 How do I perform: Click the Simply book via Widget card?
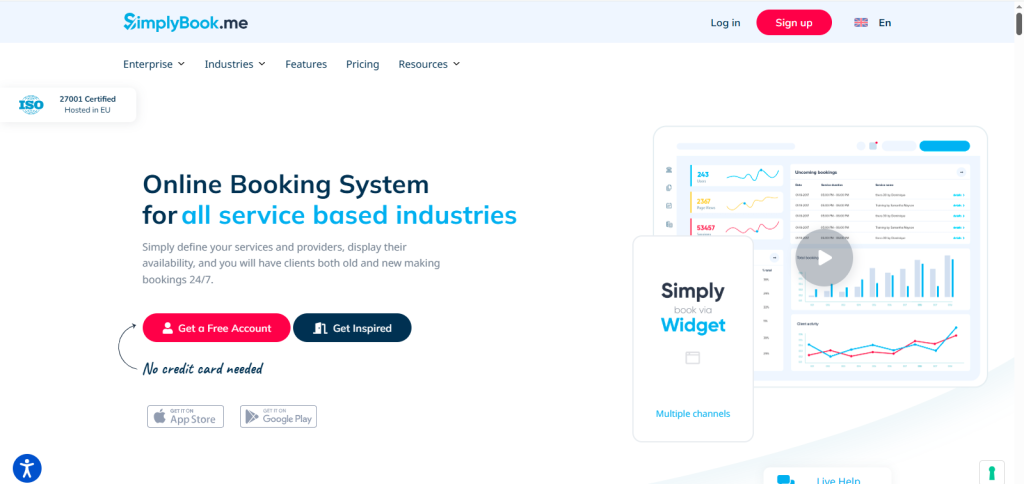point(693,338)
